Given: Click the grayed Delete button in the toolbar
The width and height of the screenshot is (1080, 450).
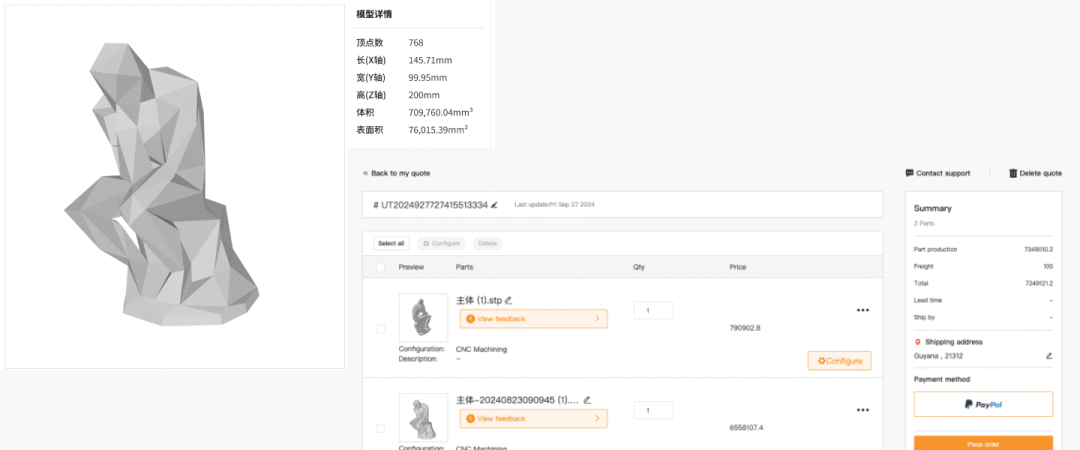Looking at the screenshot, I should (487, 243).
